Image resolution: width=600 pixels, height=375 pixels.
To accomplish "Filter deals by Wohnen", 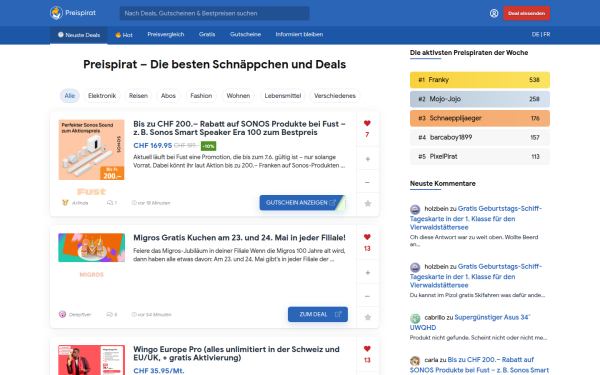I will point(238,96).
